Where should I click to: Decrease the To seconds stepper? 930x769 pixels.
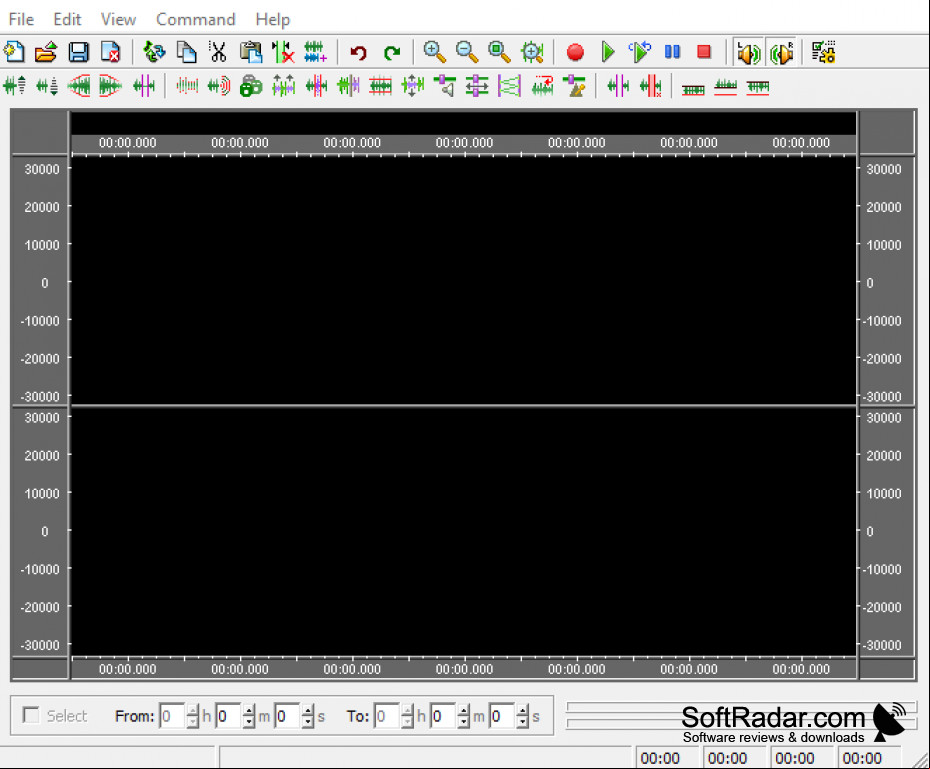click(x=522, y=722)
